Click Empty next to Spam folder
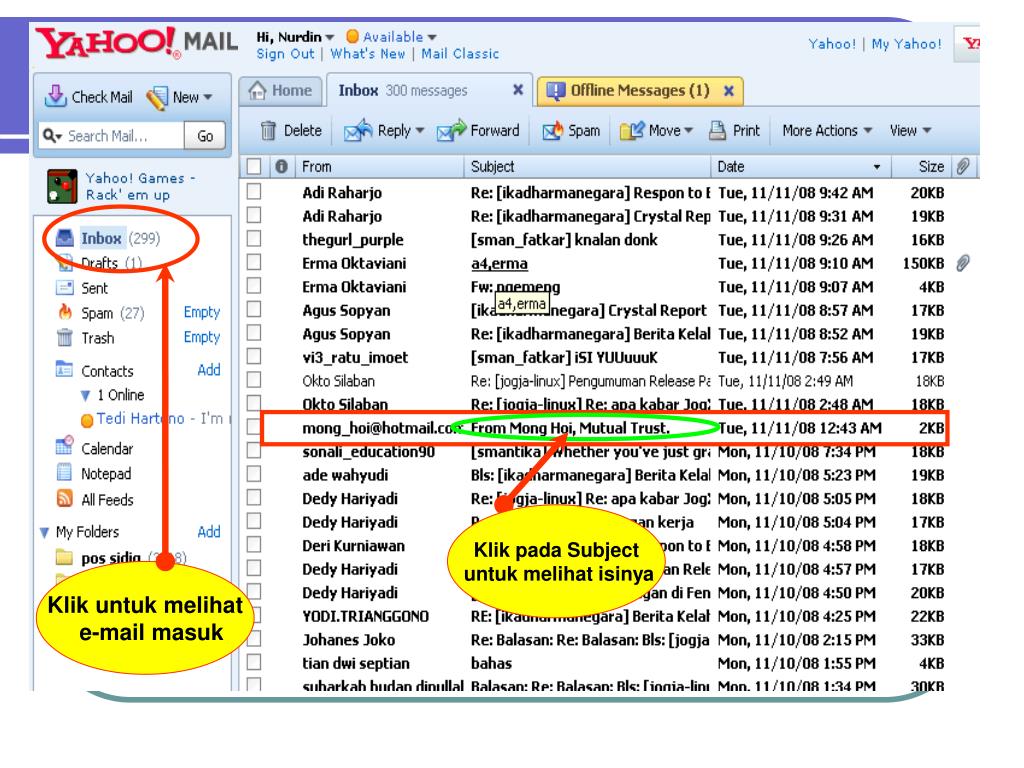Image resolution: width=1024 pixels, height=768 pixels. coord(202,312)
